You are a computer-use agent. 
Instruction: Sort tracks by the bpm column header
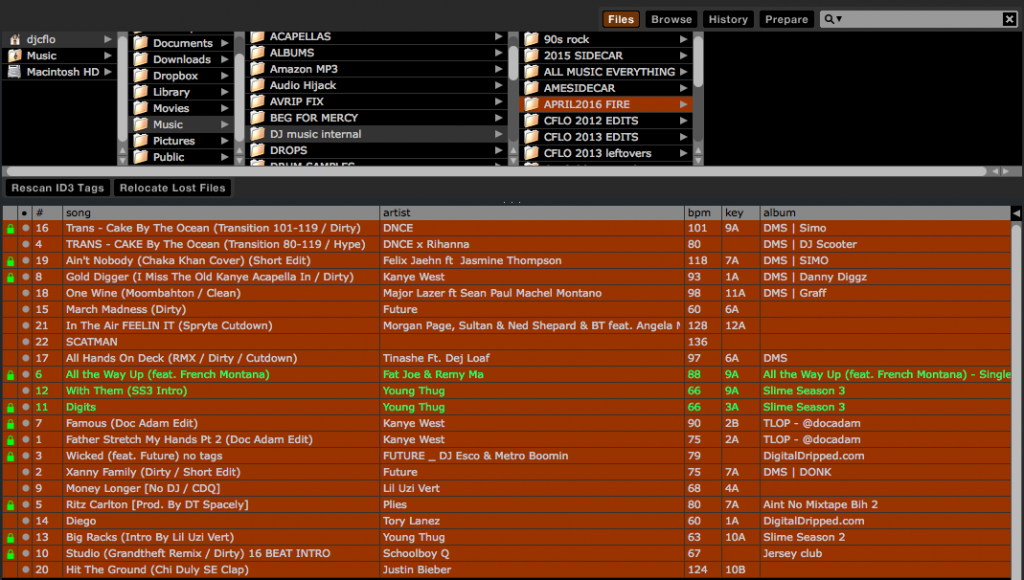tap(703, 213)
